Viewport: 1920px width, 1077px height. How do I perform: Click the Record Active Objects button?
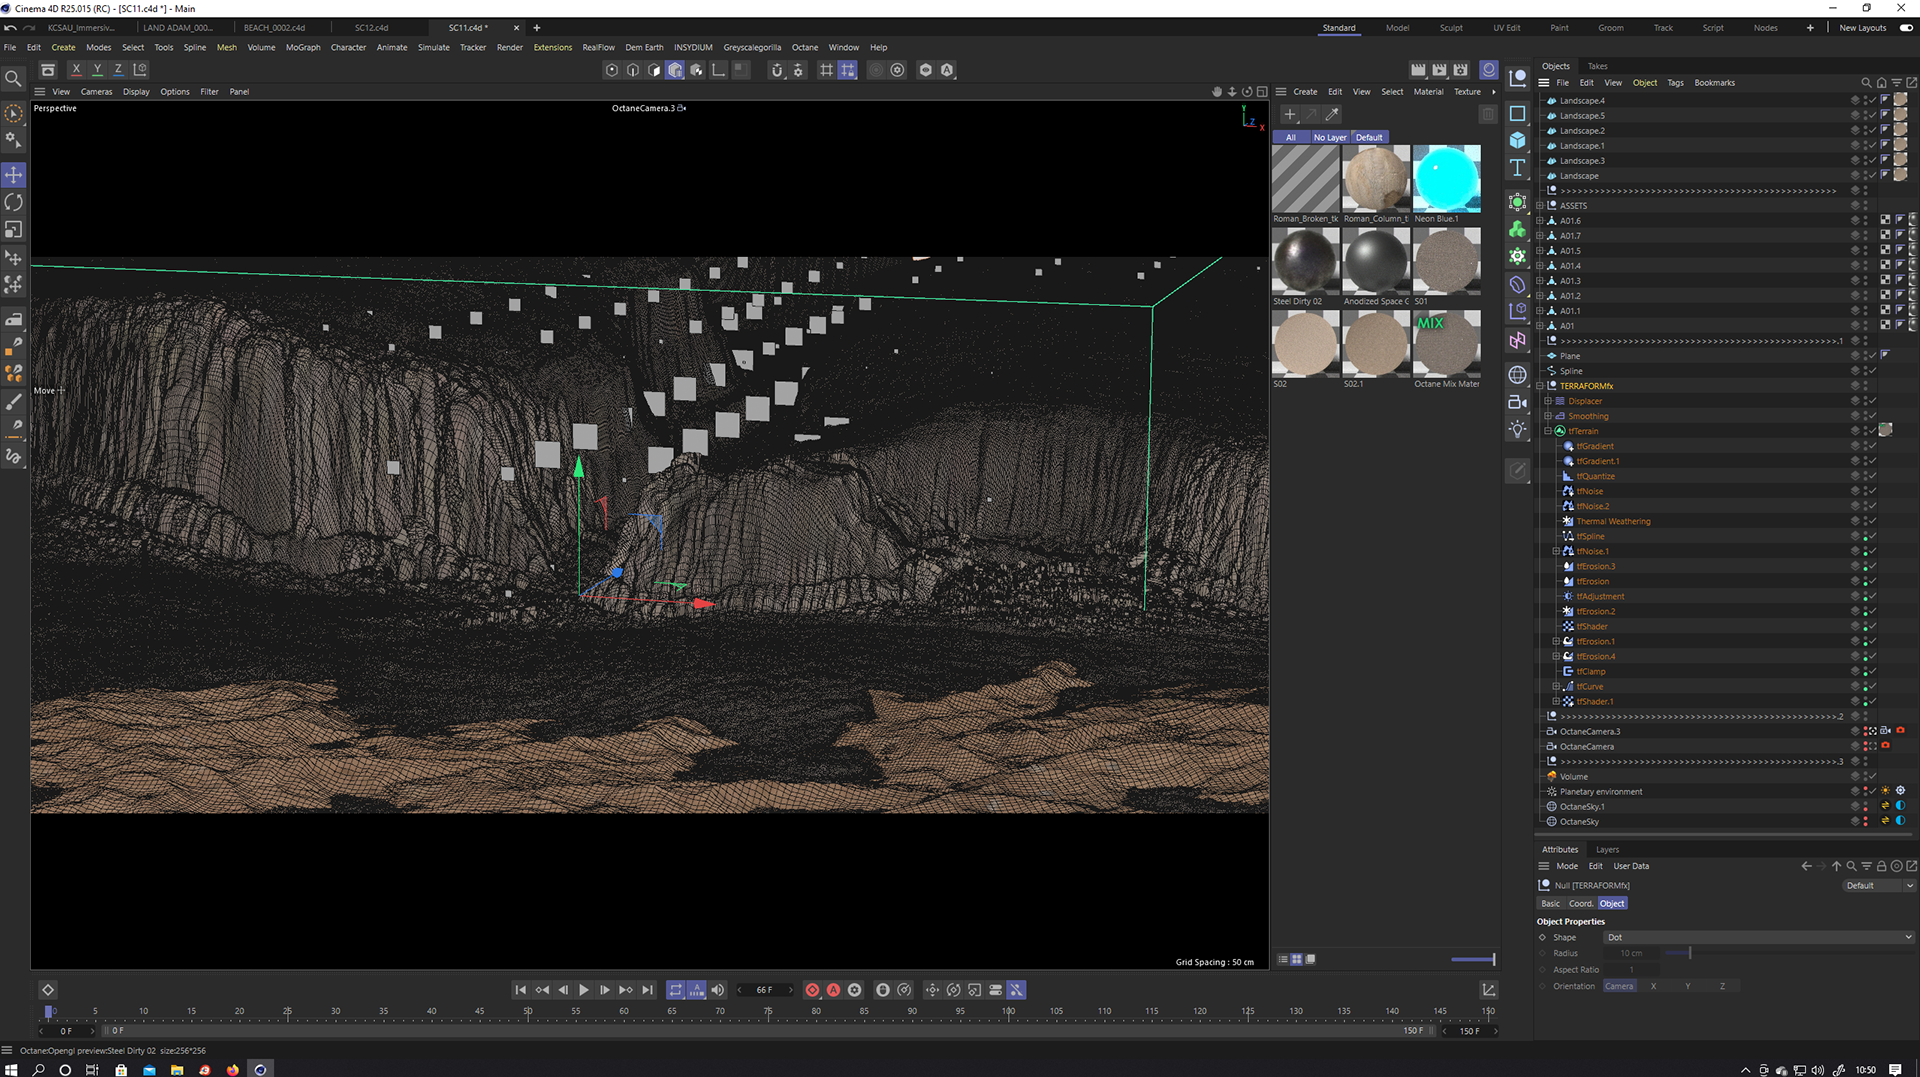pyautogui.click(x=812, y=990)
